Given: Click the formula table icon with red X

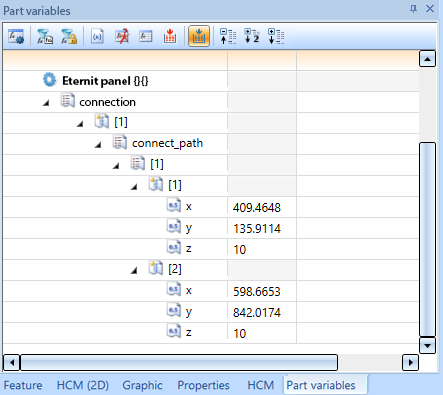Looking at the screenshot, I should click(122, 36).
